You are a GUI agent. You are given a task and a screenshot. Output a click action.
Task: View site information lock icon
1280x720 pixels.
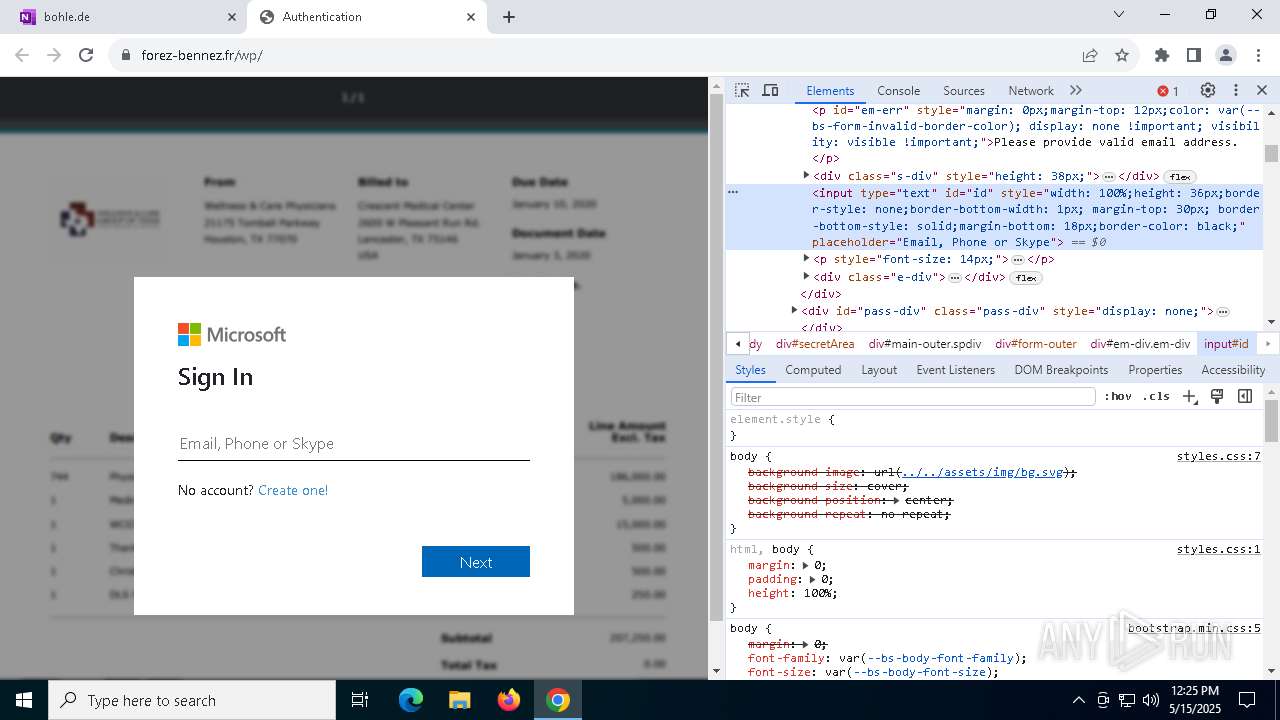pyautogui.click(x=125, y=55)
